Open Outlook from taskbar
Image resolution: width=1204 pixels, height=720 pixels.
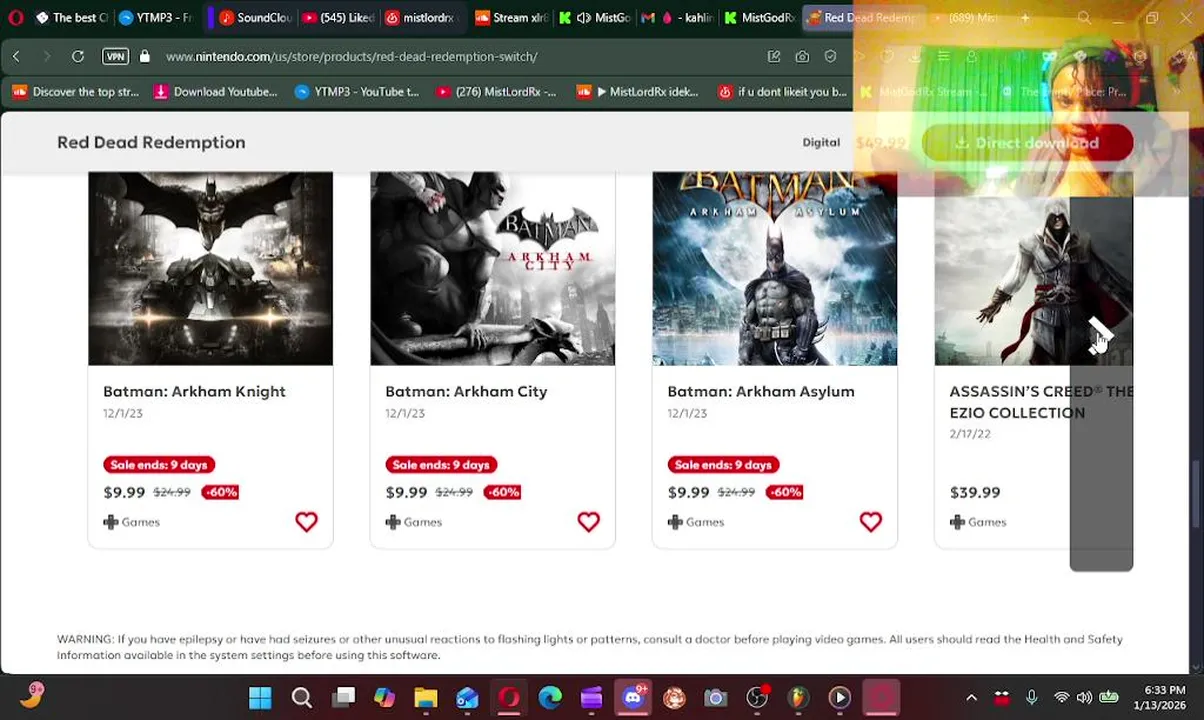(x=467, y=698)
